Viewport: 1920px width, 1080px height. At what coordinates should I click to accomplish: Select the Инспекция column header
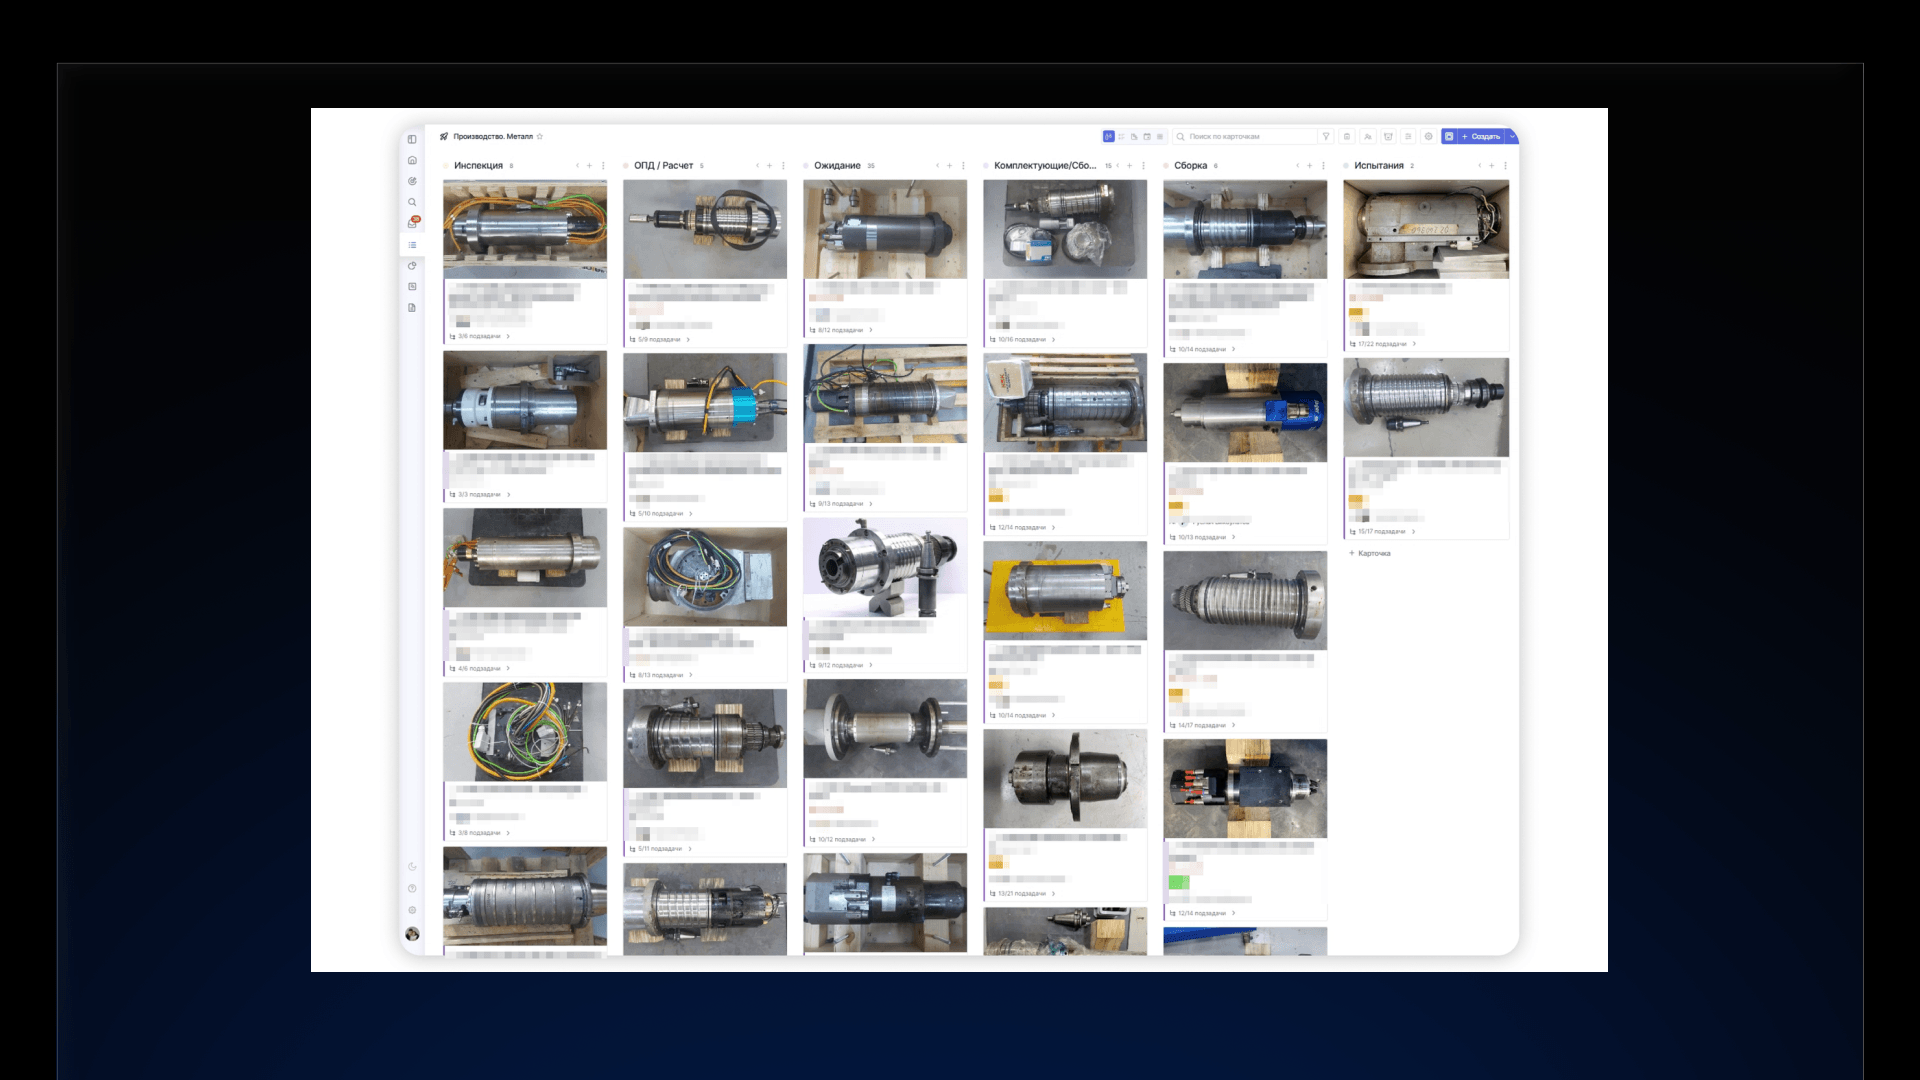pos(478,166)
